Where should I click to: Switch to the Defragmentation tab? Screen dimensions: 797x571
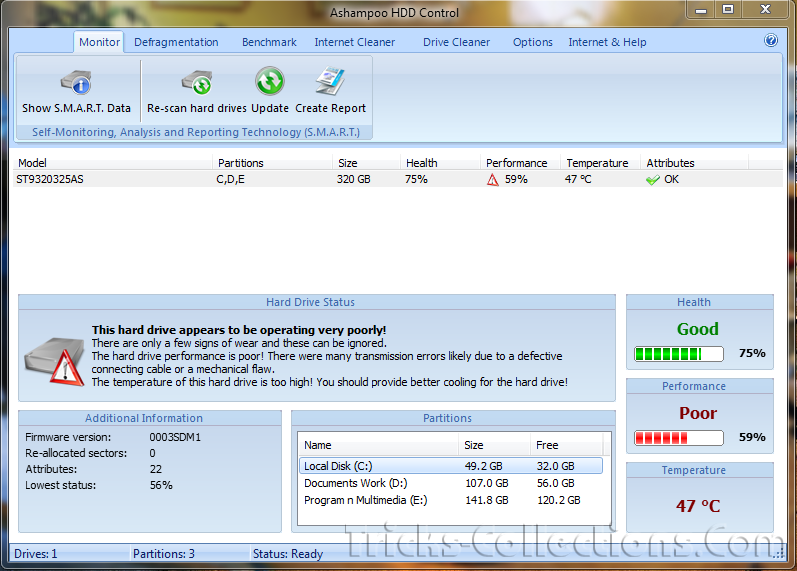176,42
